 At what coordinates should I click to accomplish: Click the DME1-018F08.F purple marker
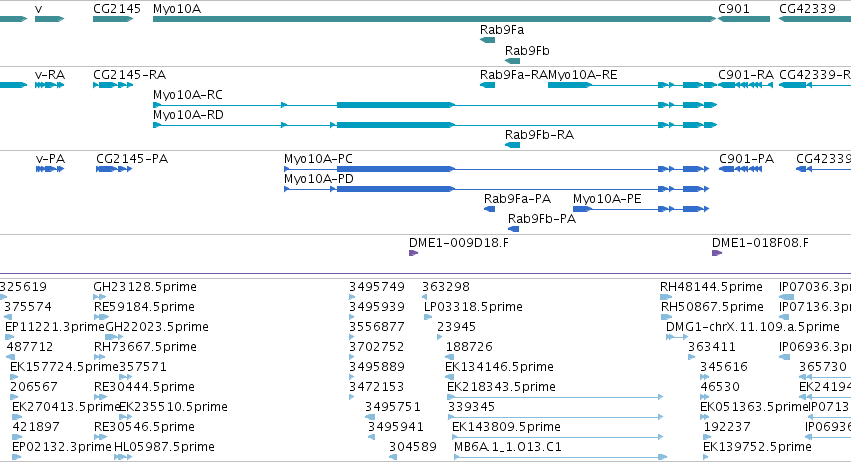click(717, 253)
